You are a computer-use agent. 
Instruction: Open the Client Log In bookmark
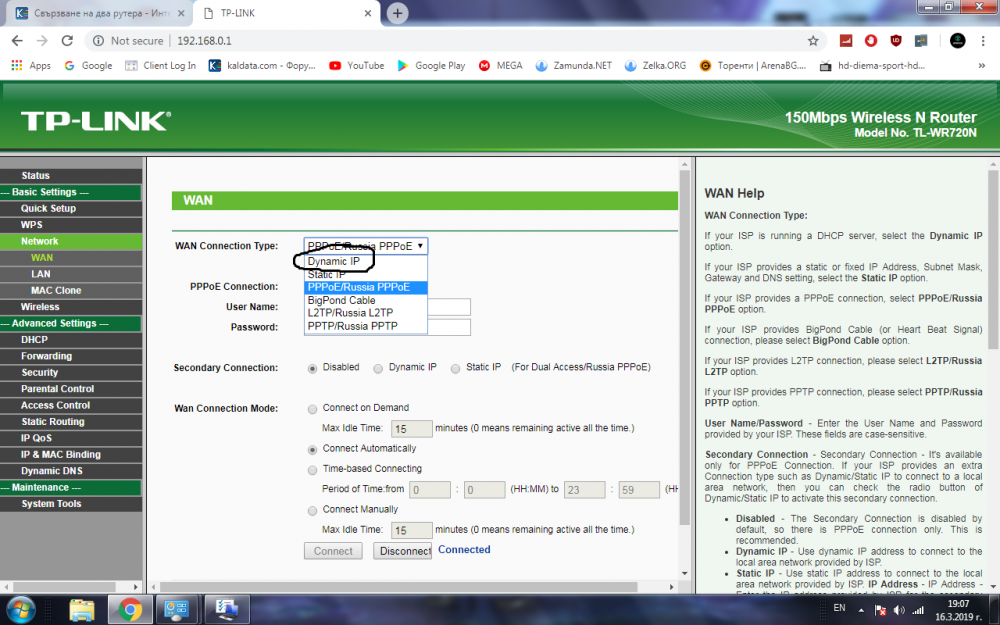tap(161, 65)
